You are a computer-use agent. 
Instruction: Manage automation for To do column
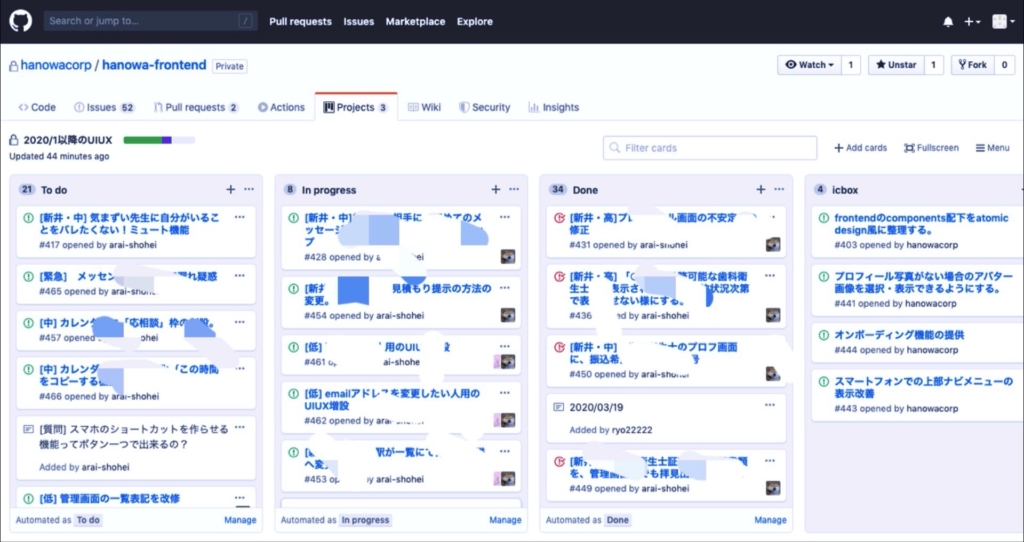(240, 520)
